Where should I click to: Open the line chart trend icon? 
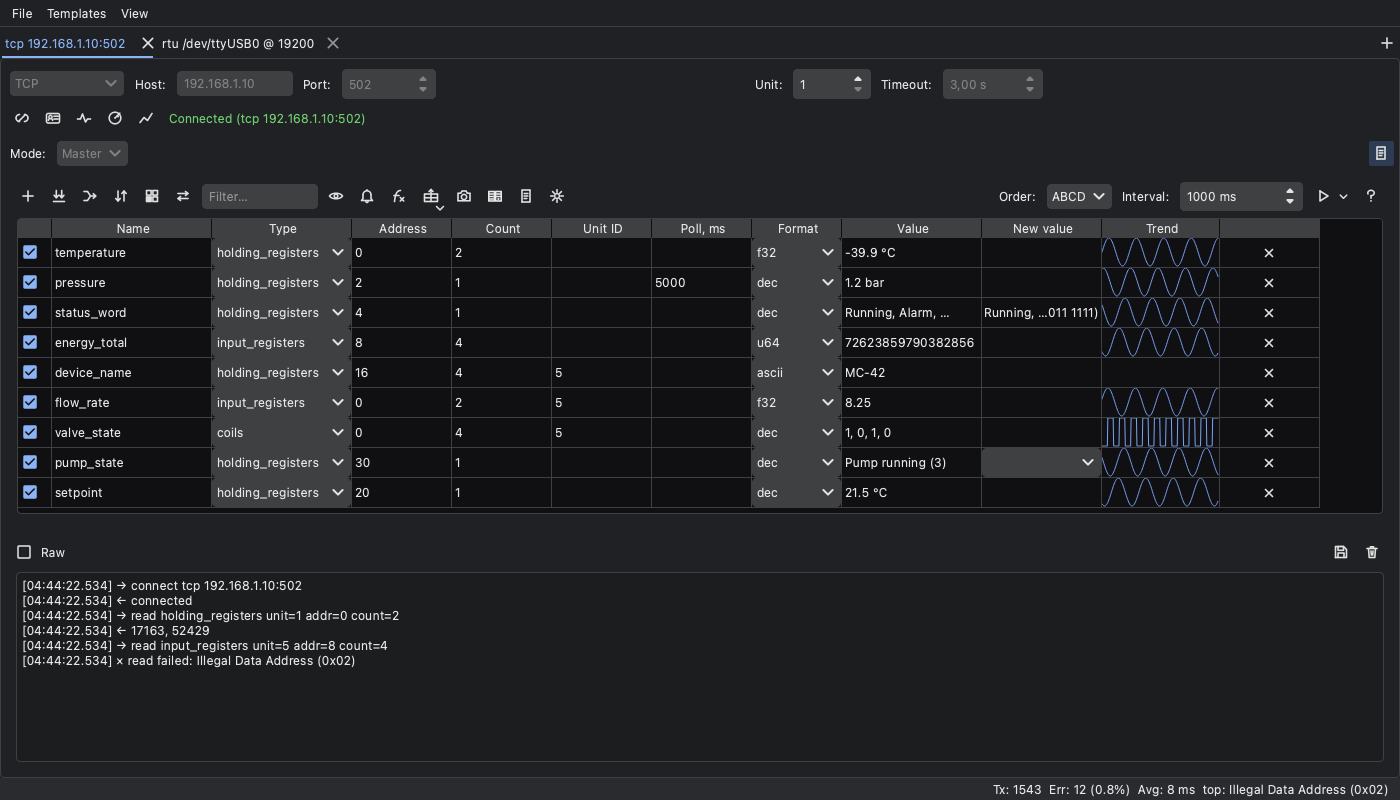146,118
